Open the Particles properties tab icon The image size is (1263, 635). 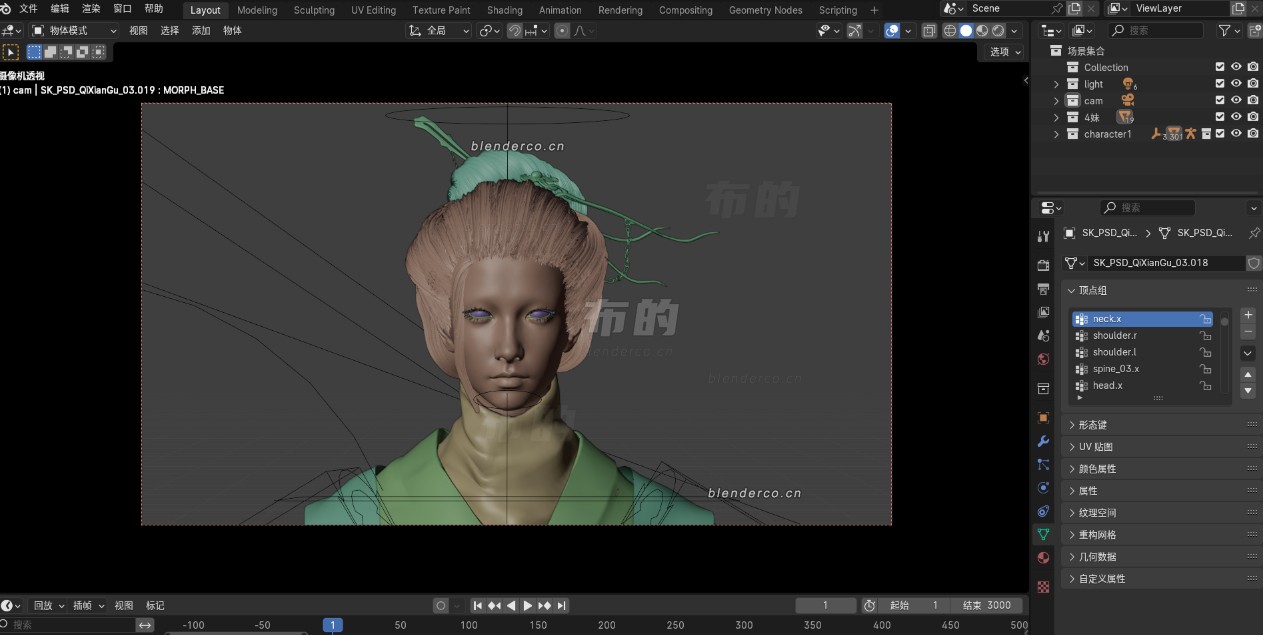1043,464
